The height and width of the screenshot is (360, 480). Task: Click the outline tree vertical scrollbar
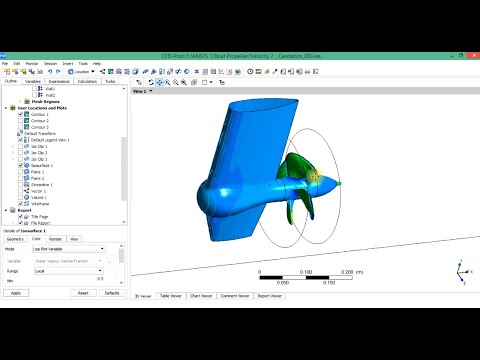[x=124, y=169]
